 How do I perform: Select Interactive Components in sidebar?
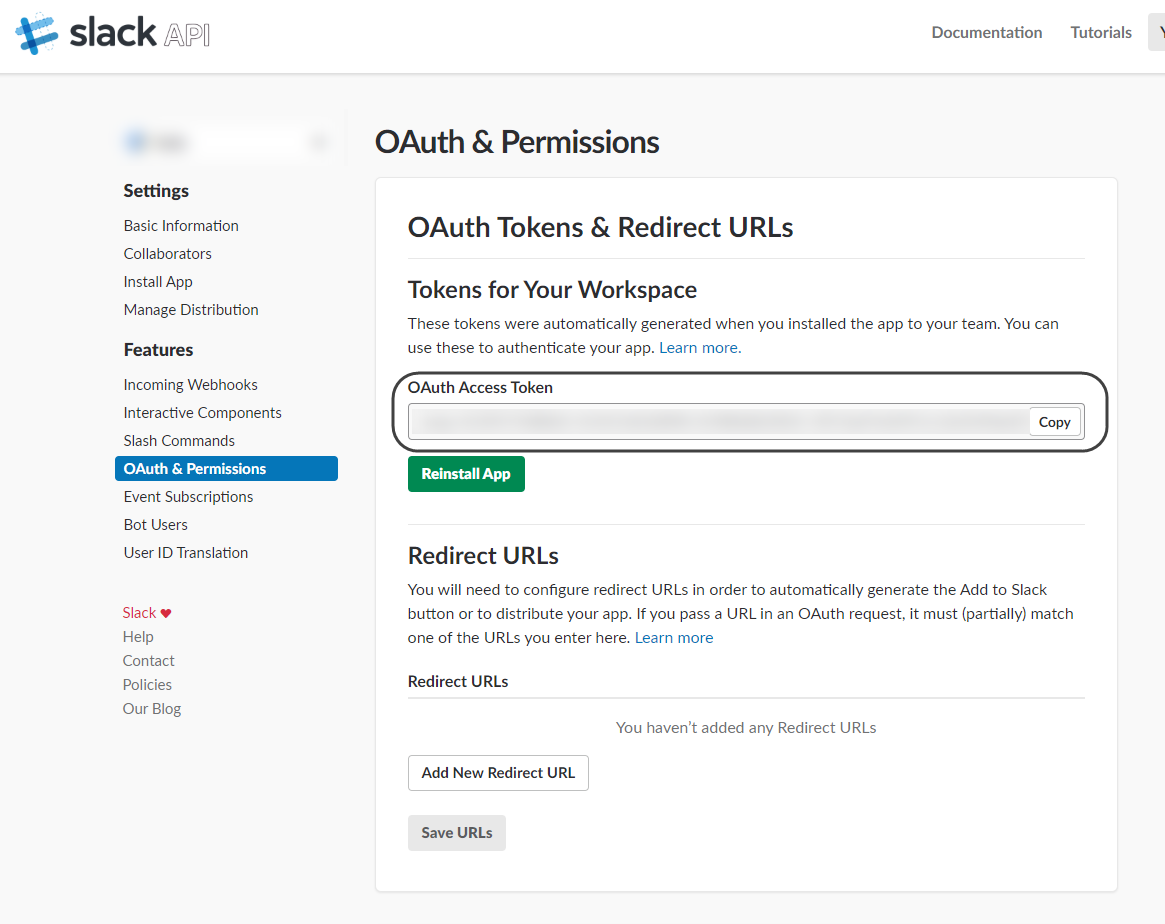coord(203,413)
